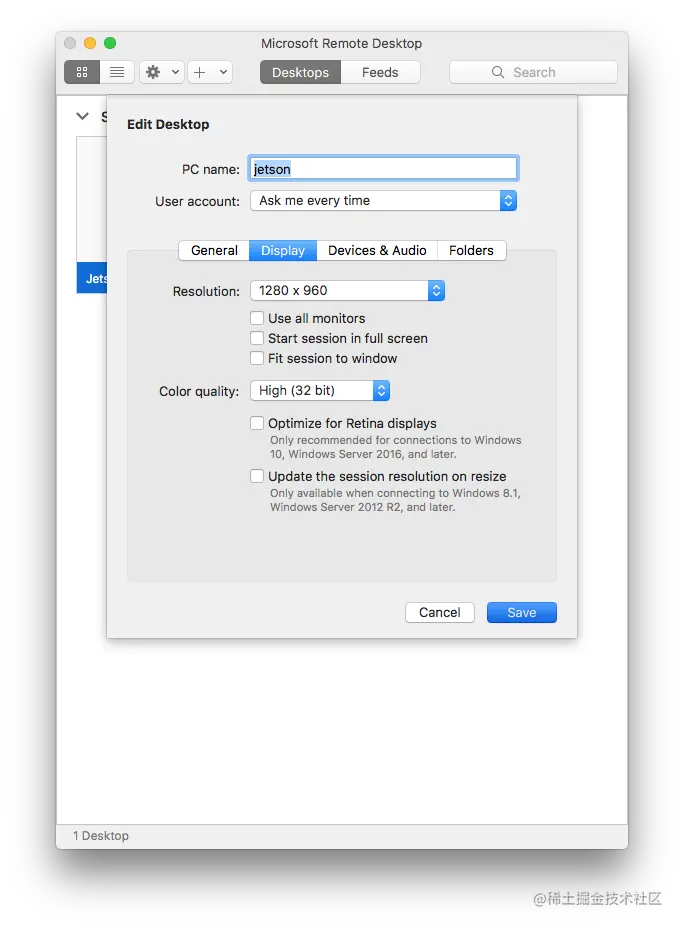The image size is (684, 929).
Task: Select the Jetson desktop thumbnail behind dialog
Action: coord(92,214)
